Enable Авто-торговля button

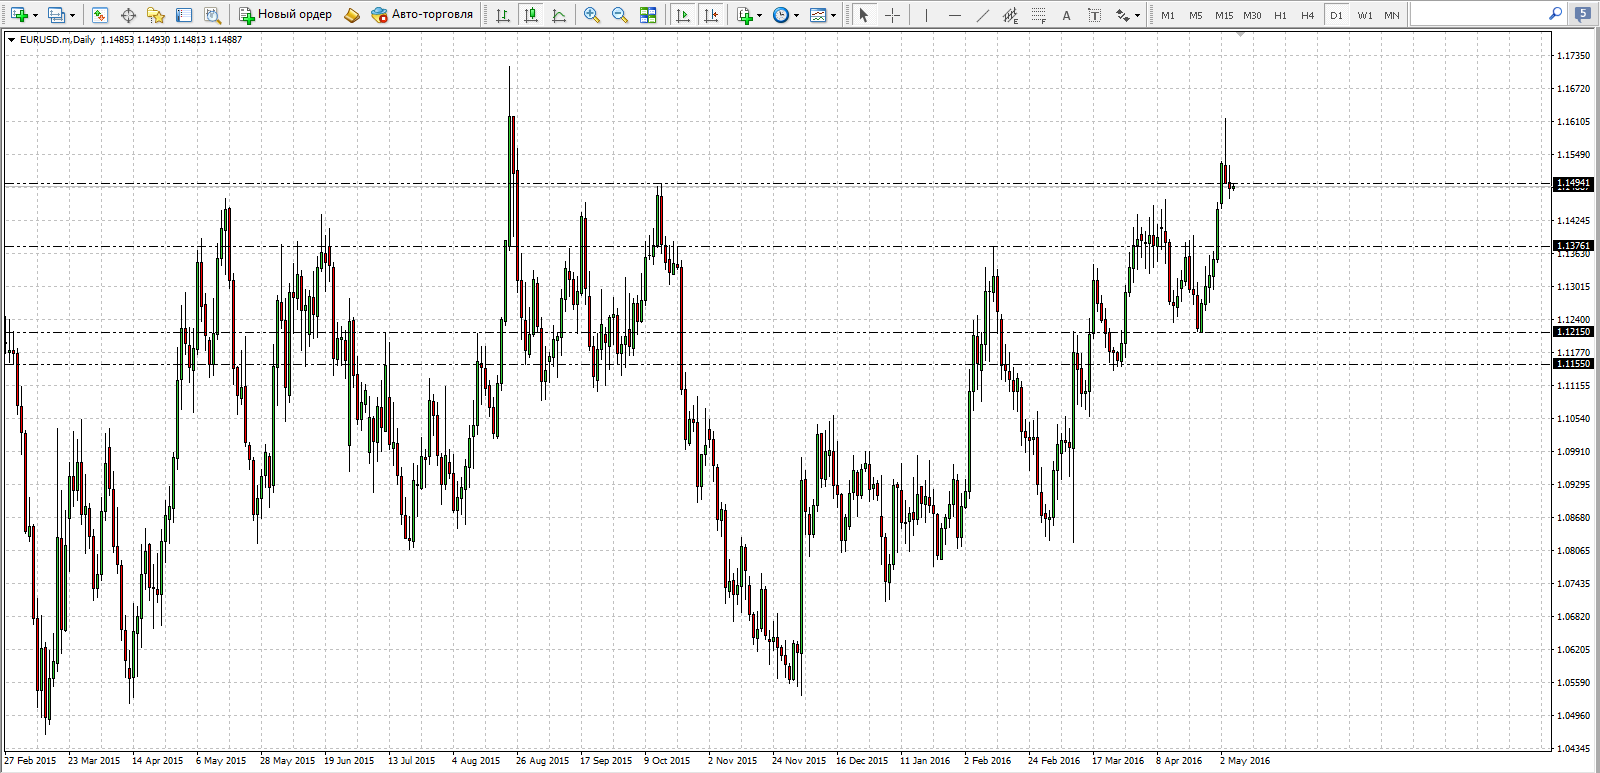pyautogui.click(x=422, y=15)
